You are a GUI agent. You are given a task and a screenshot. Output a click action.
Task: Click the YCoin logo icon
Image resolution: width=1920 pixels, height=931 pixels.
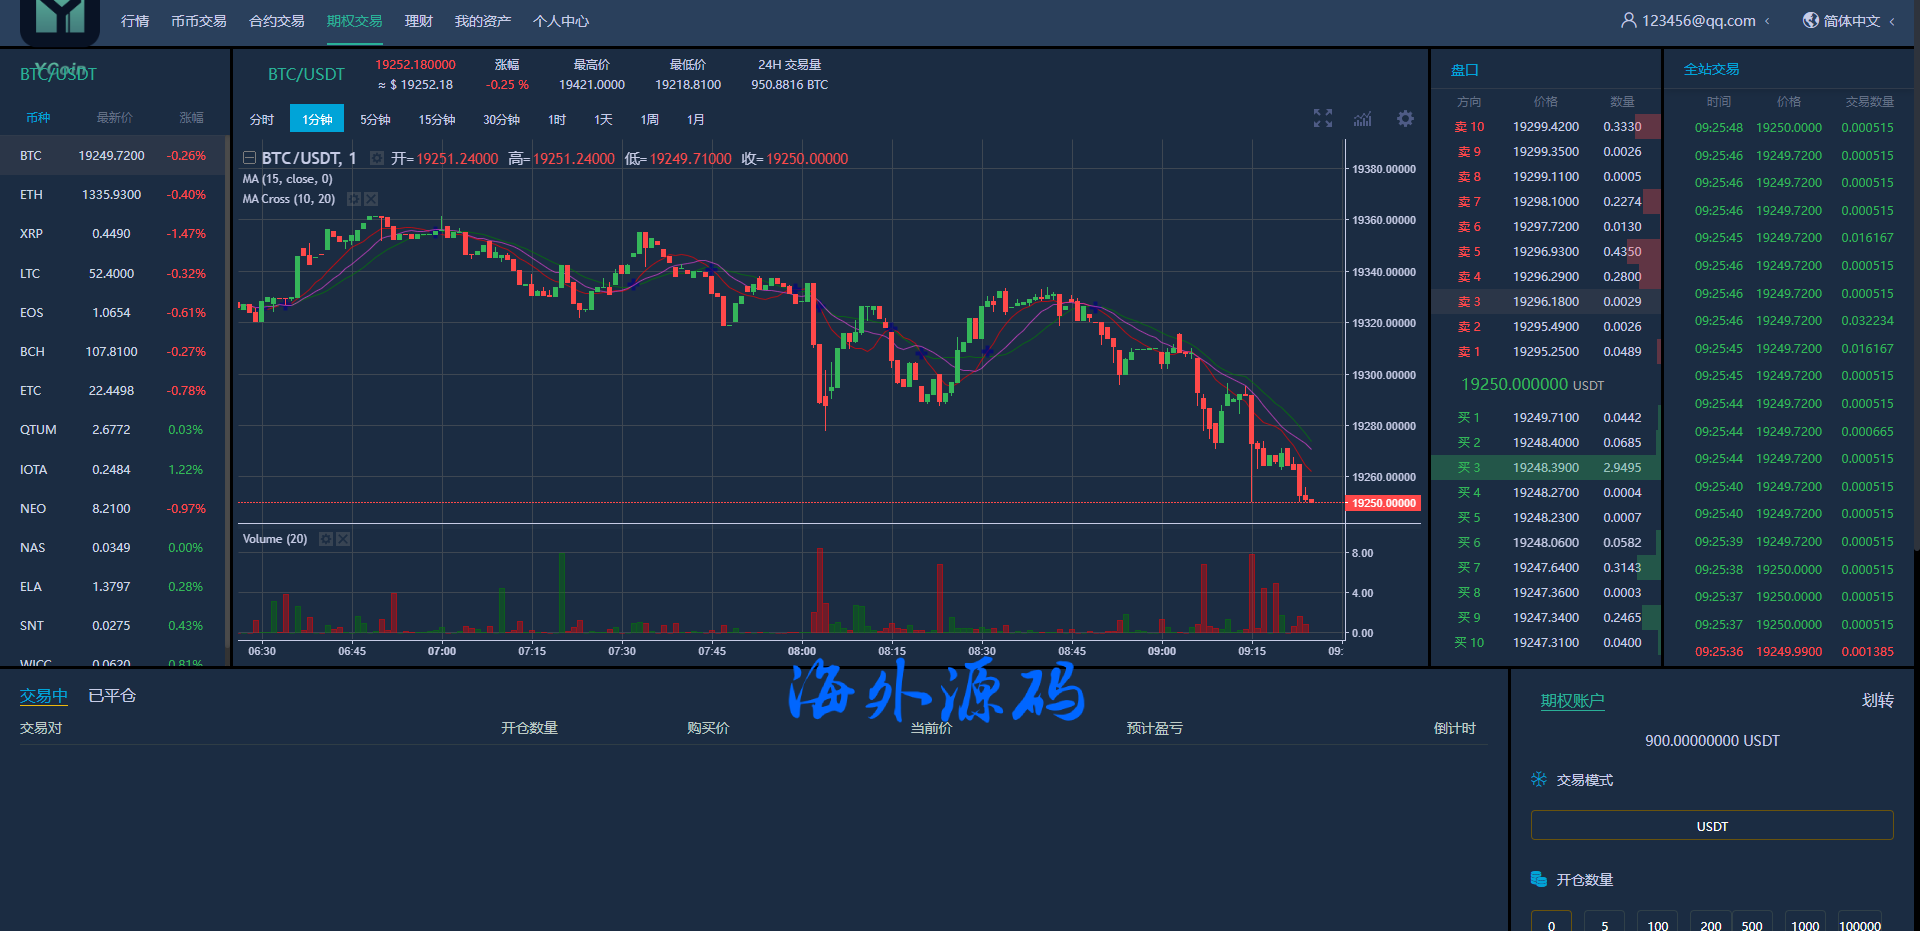tap(60, 20)
